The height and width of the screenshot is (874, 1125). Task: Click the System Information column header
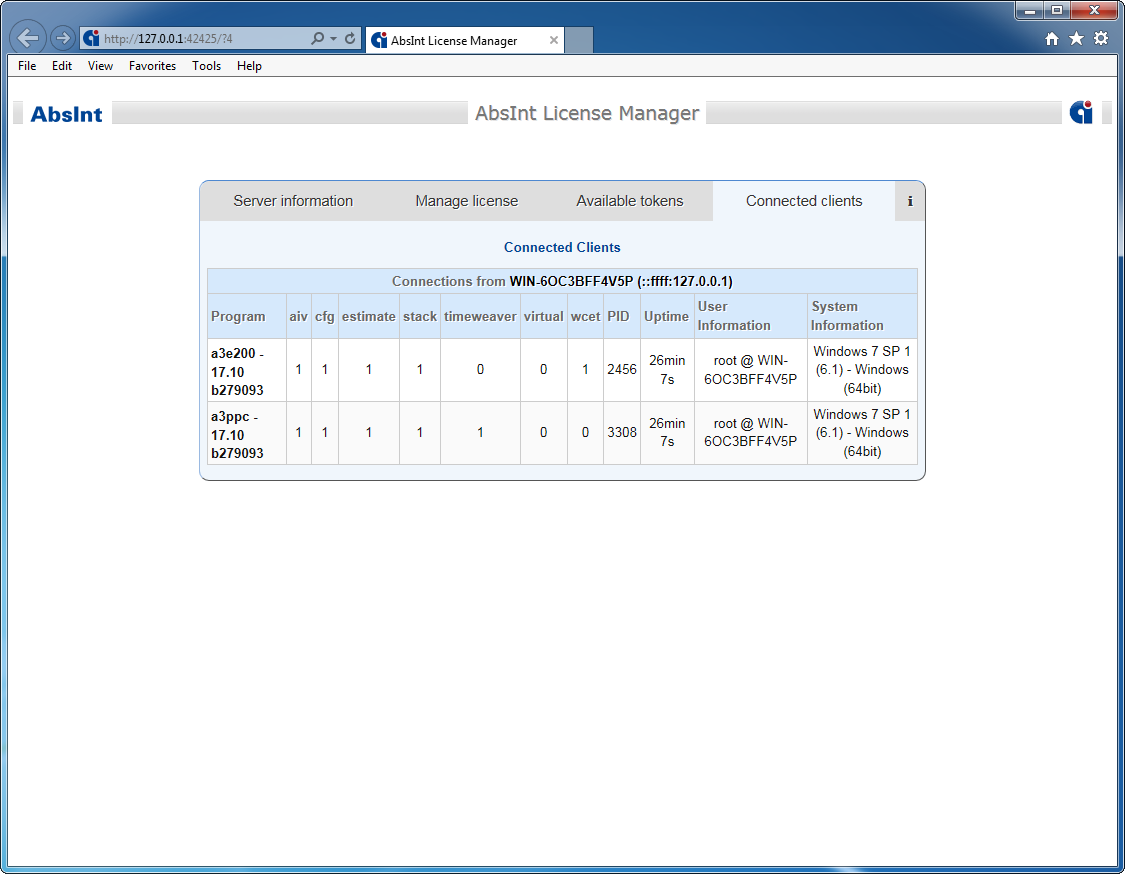pos(862,316)
